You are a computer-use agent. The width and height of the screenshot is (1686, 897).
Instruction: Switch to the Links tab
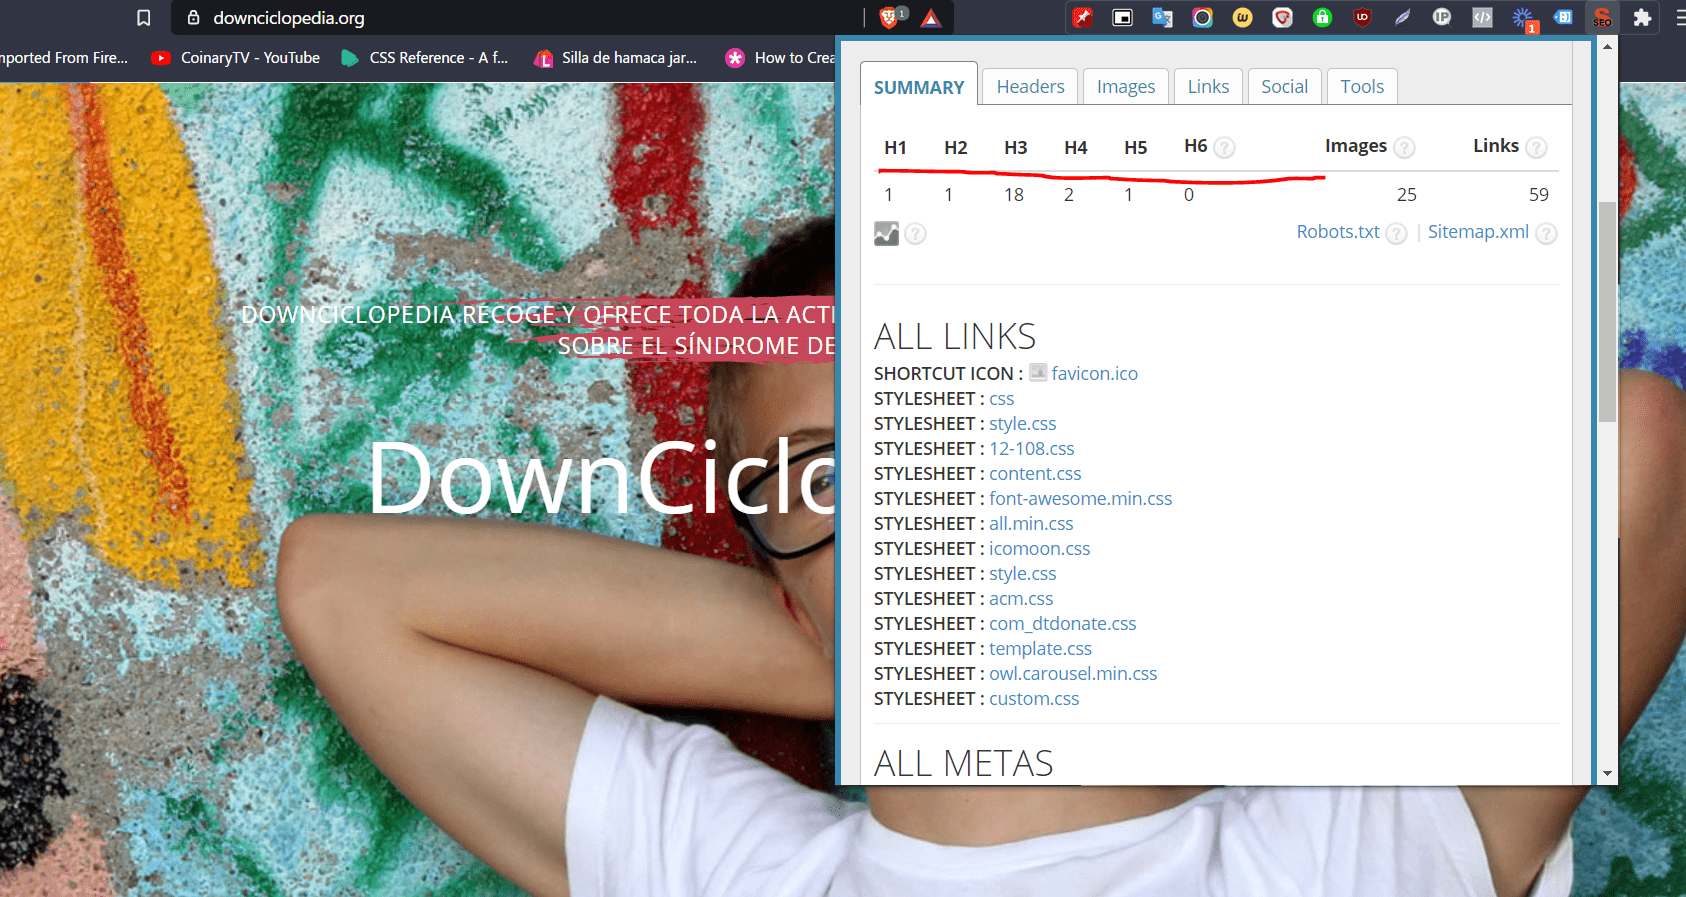pos(1208,87)
